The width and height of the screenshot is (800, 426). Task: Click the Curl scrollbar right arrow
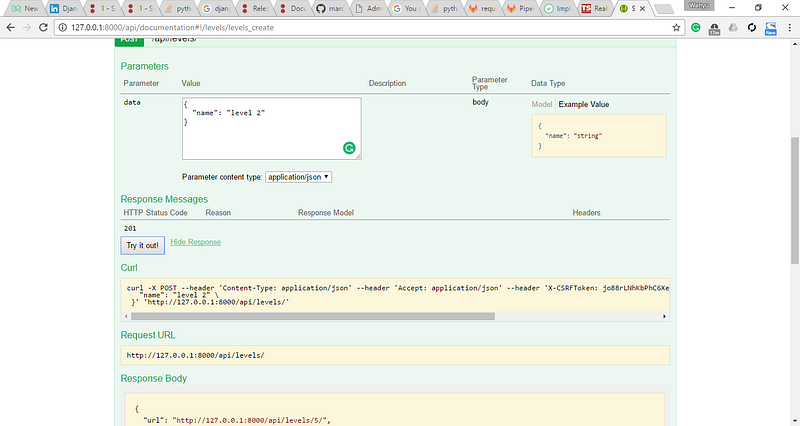tap(664, 316)
